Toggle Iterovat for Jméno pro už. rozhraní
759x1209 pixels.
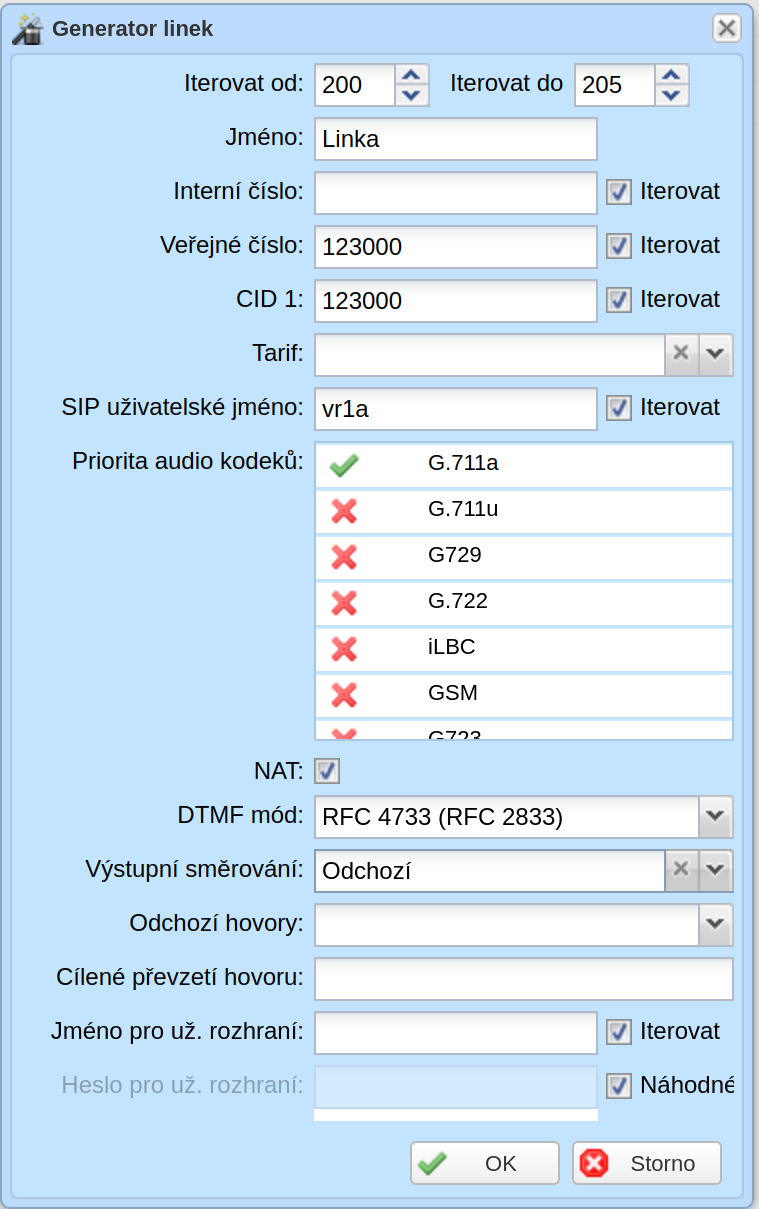620,1031
